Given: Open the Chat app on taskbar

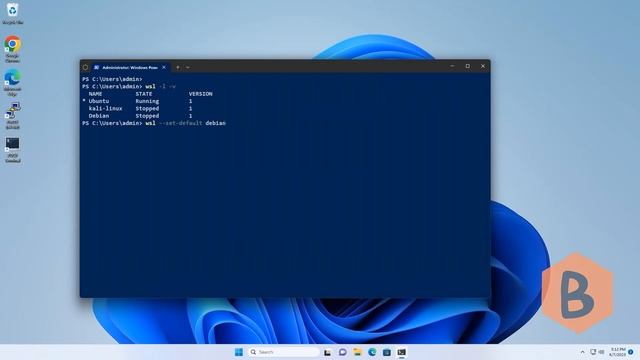Looking at the screenshot, I should 342,352.
